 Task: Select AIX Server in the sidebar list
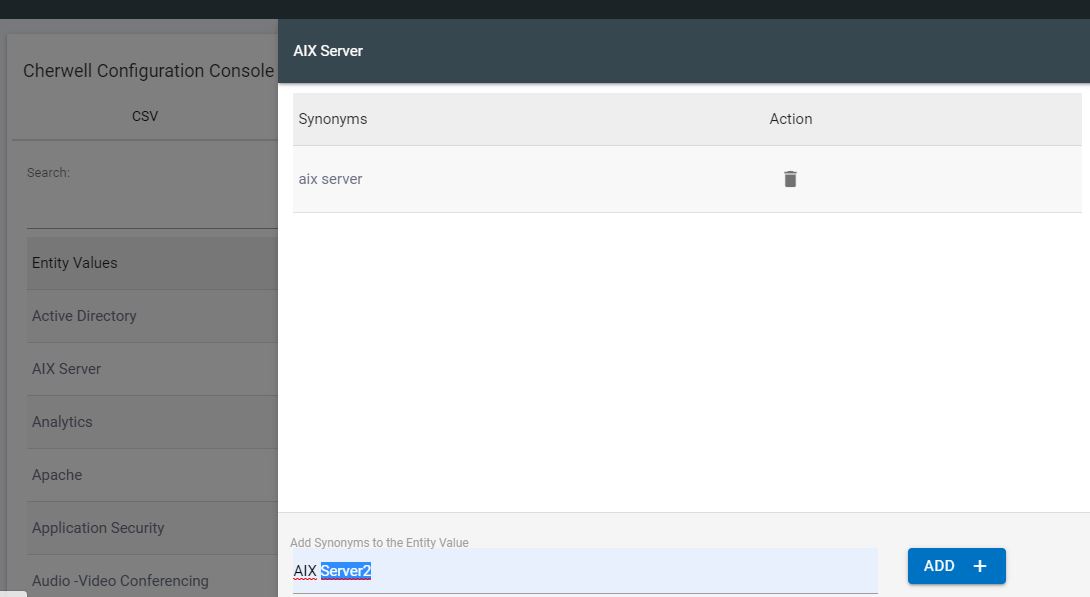pos(67,369)
